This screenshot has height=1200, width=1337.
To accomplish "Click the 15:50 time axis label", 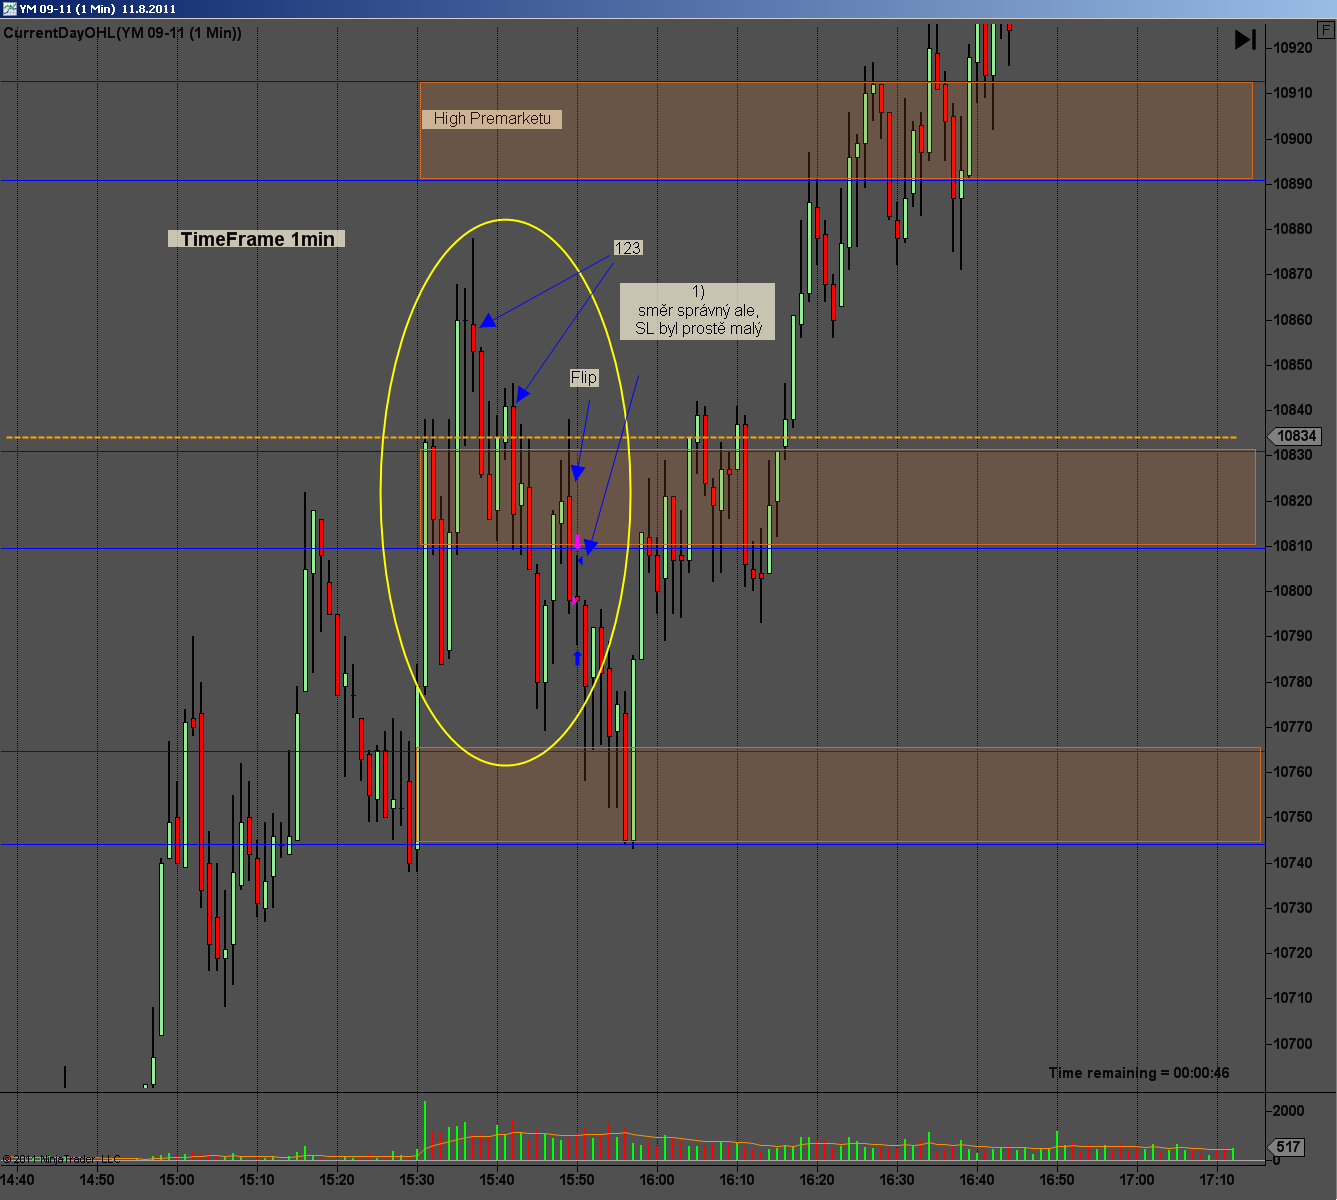I will point(577,1180).
